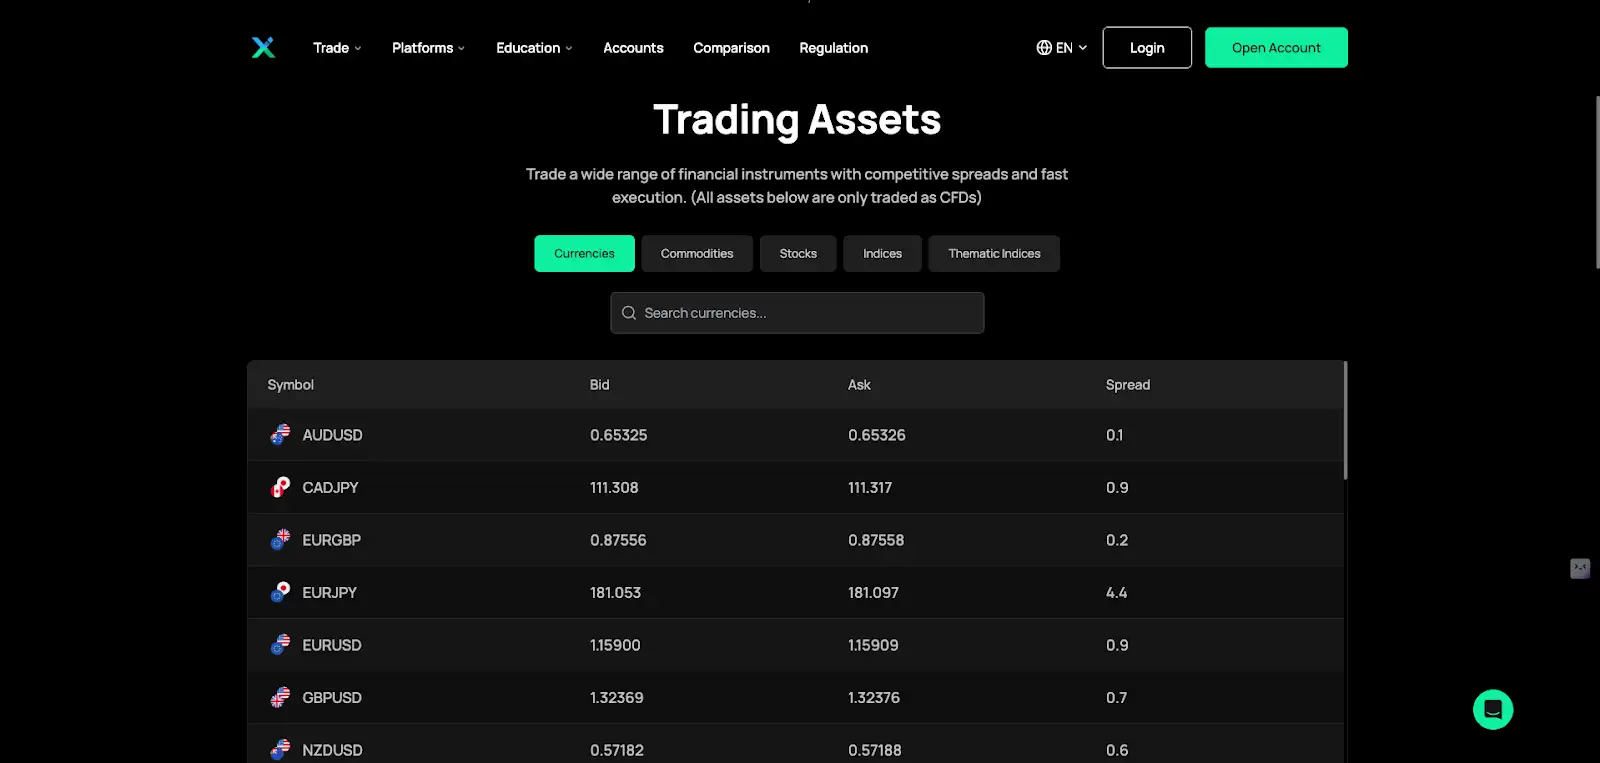Show the Thematic Indices tab
Image resolution: width=1600 pixels, height=763 pixels.
click(994, 254)
